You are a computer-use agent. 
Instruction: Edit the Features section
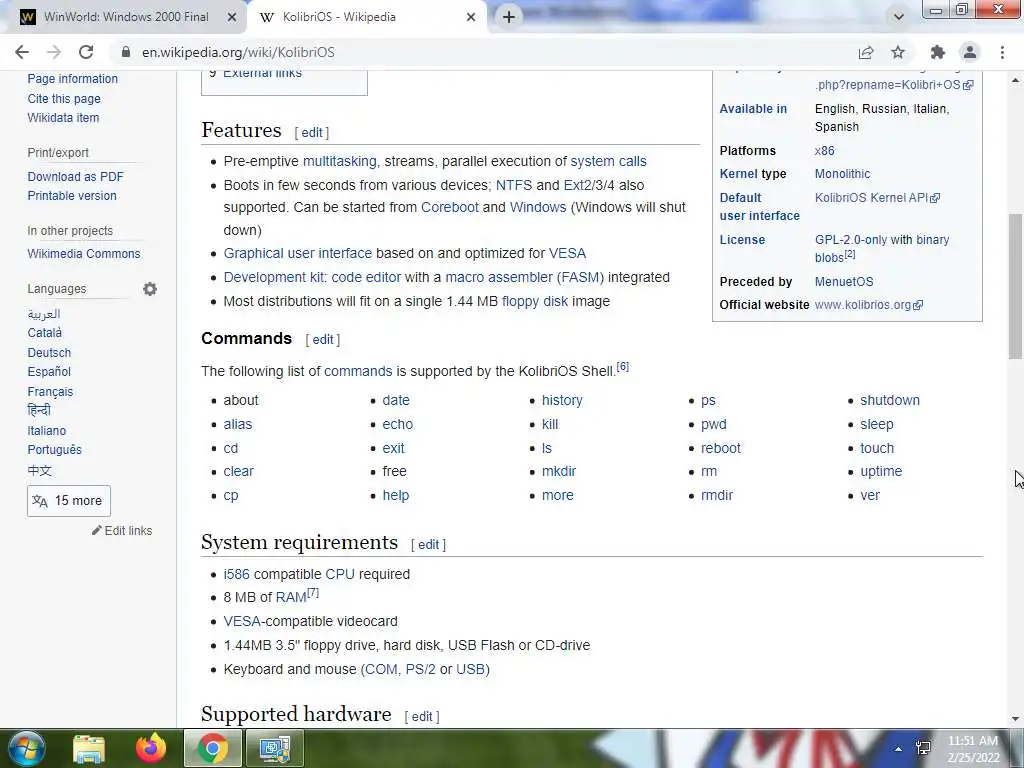[x=312, y=133]
